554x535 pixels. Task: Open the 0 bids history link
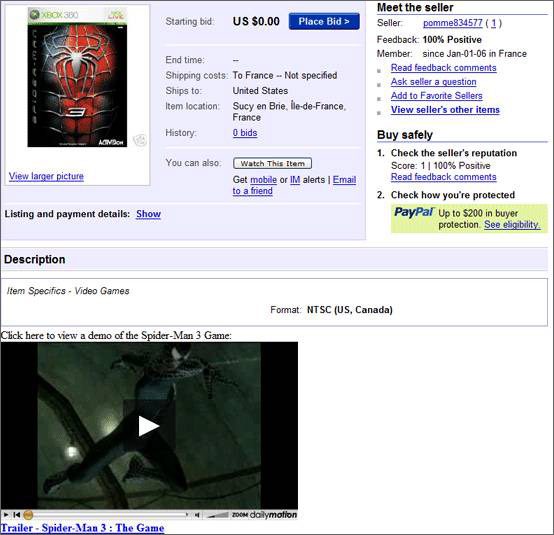coord(245,133)
